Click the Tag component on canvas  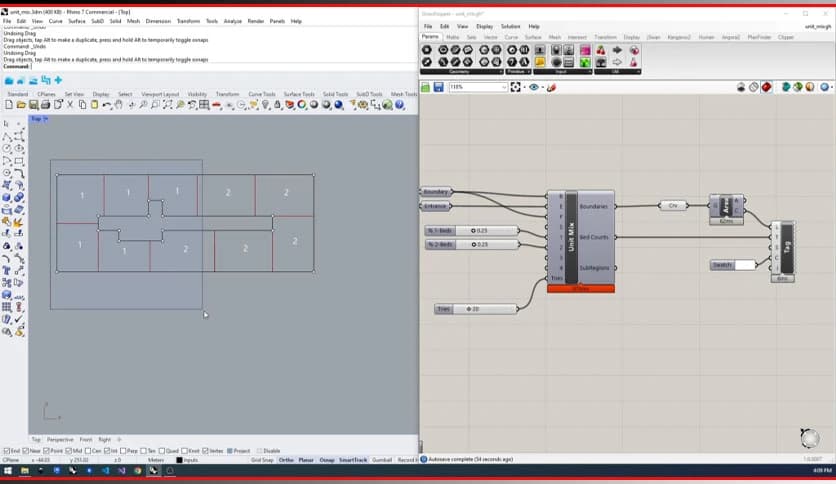click(787, 247)
